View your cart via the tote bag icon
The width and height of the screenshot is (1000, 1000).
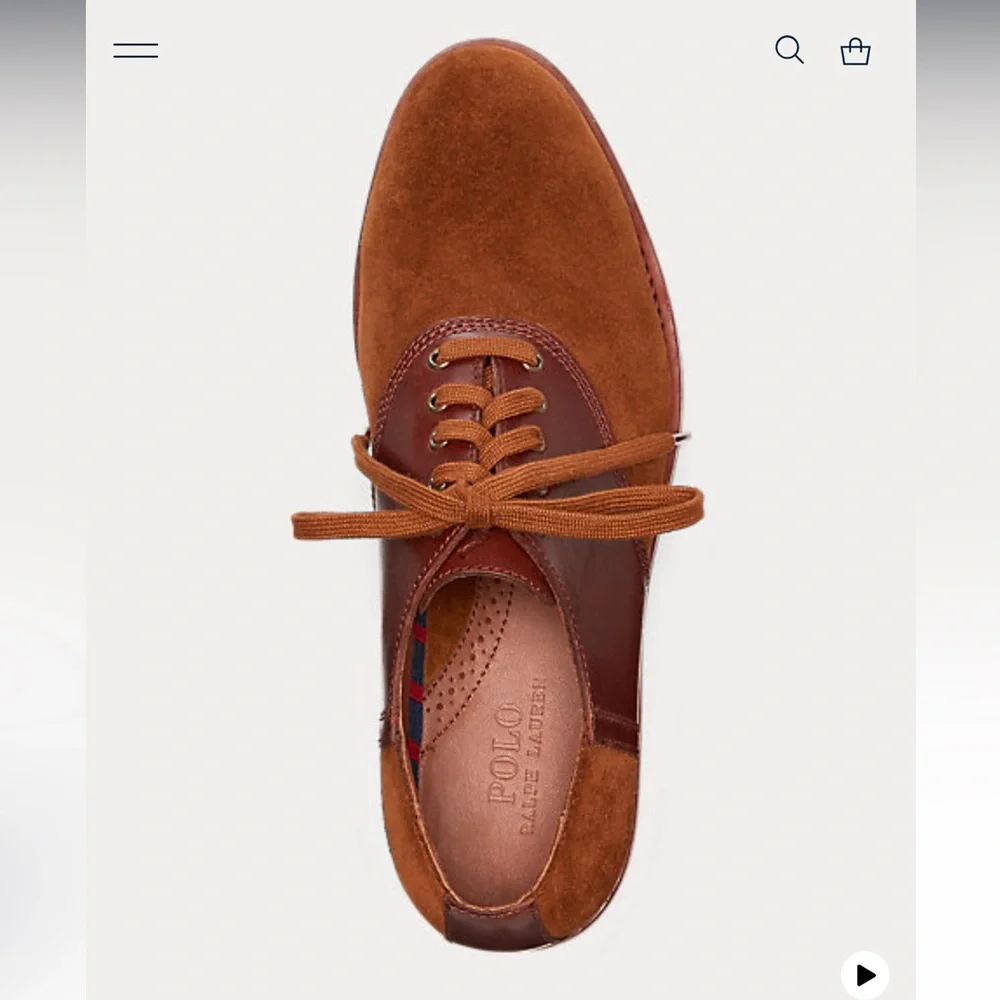pos(857,50)
